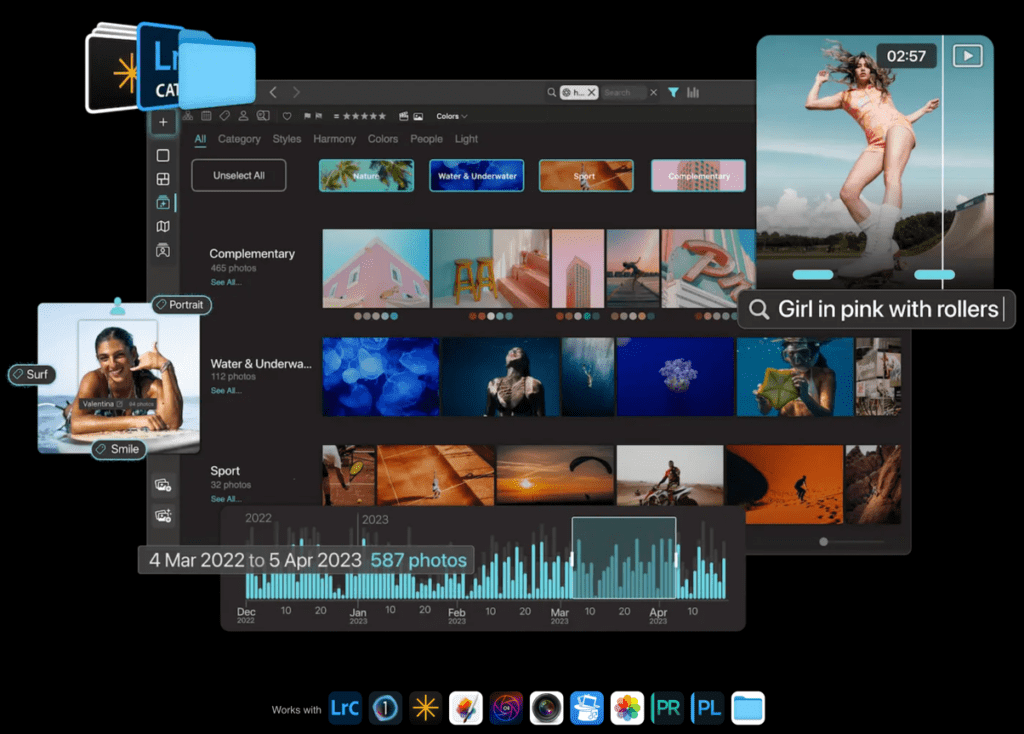This screenshot has height=734, width=1024.
Task: Click the plus add button in sidebar
Action: coord(163,122)
